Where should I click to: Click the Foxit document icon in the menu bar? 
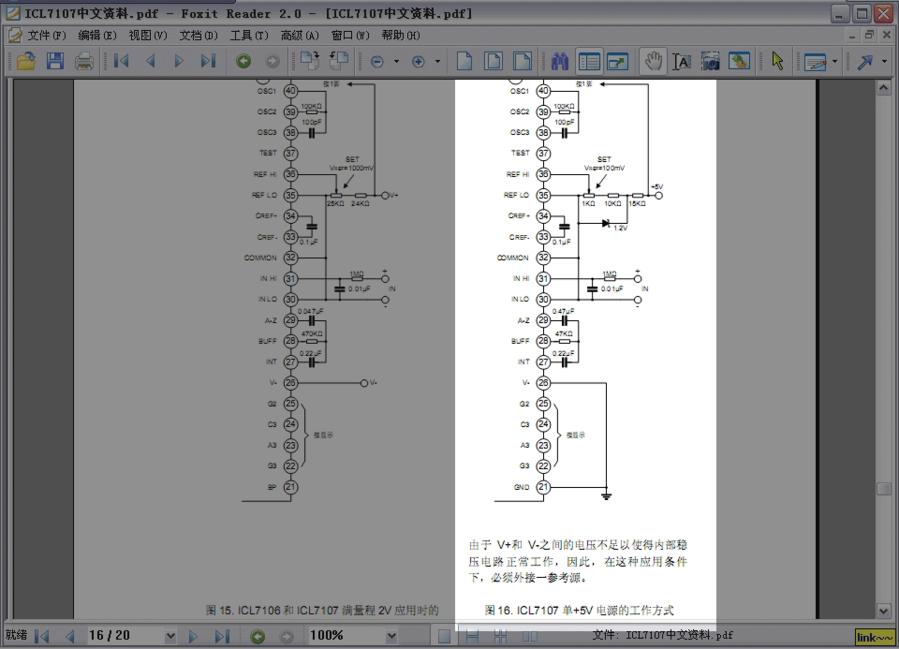pyautogui.click(x=15, y=36)
